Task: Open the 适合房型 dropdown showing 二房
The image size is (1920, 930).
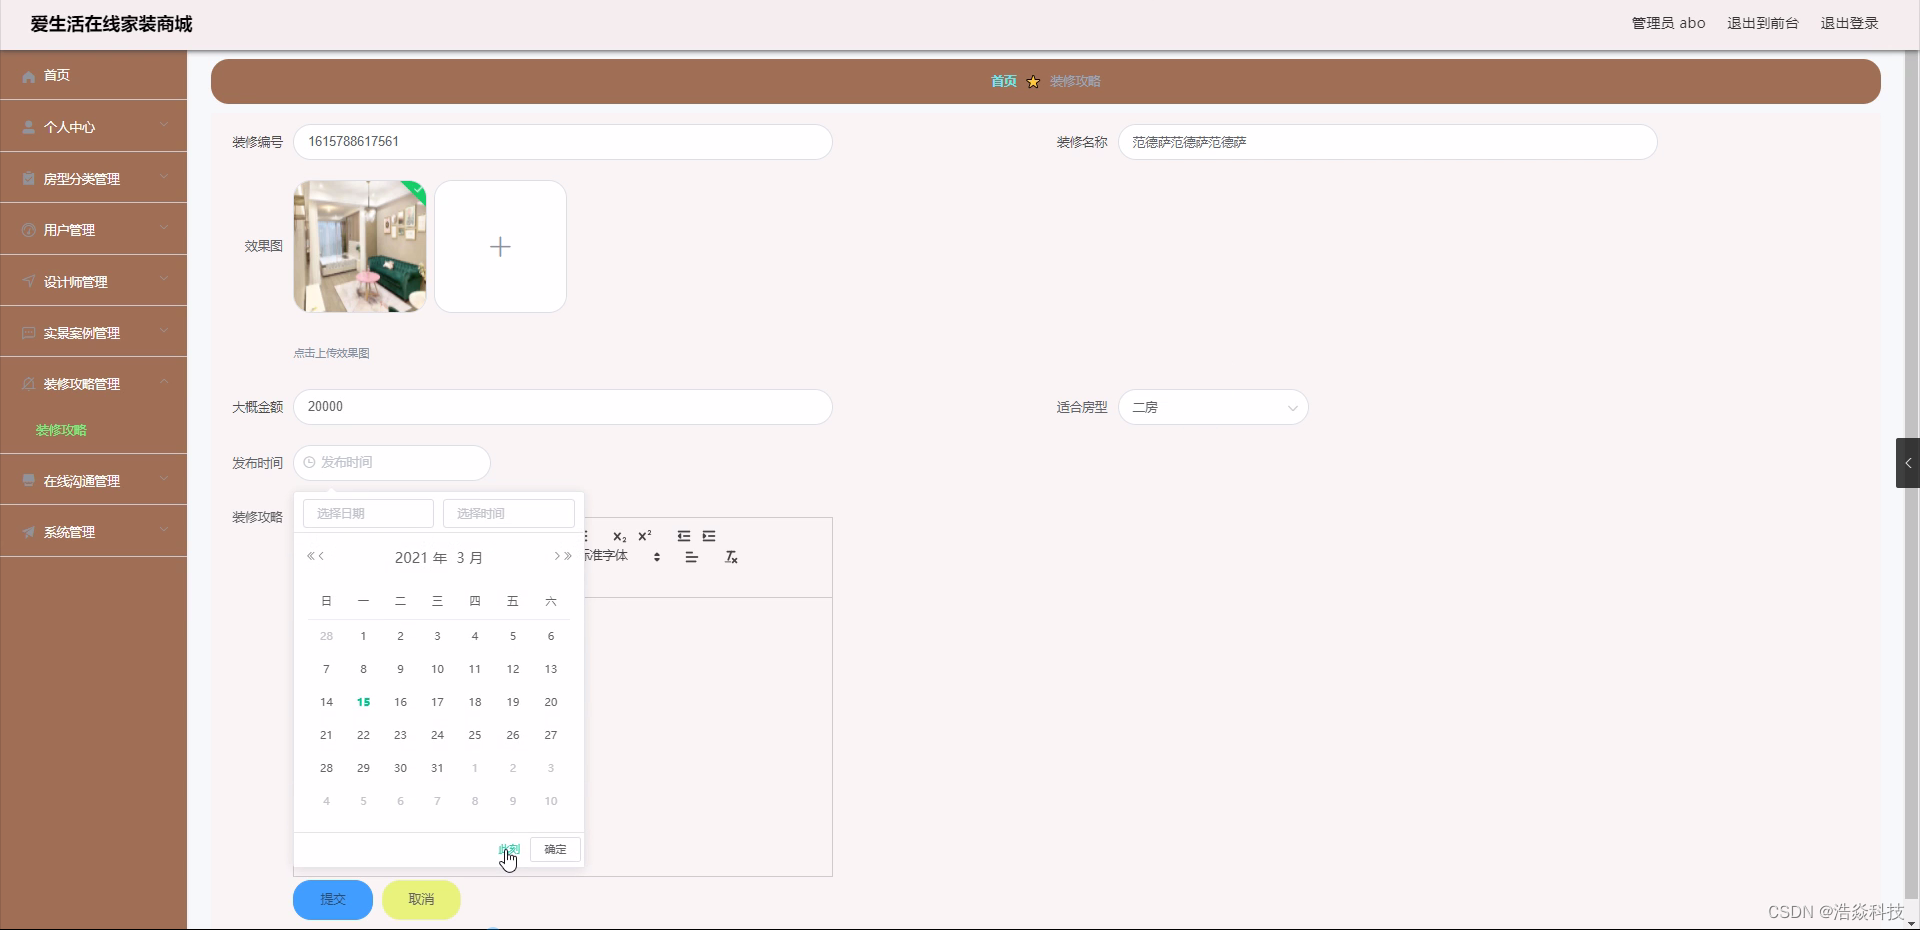Action: (1213, 407)
